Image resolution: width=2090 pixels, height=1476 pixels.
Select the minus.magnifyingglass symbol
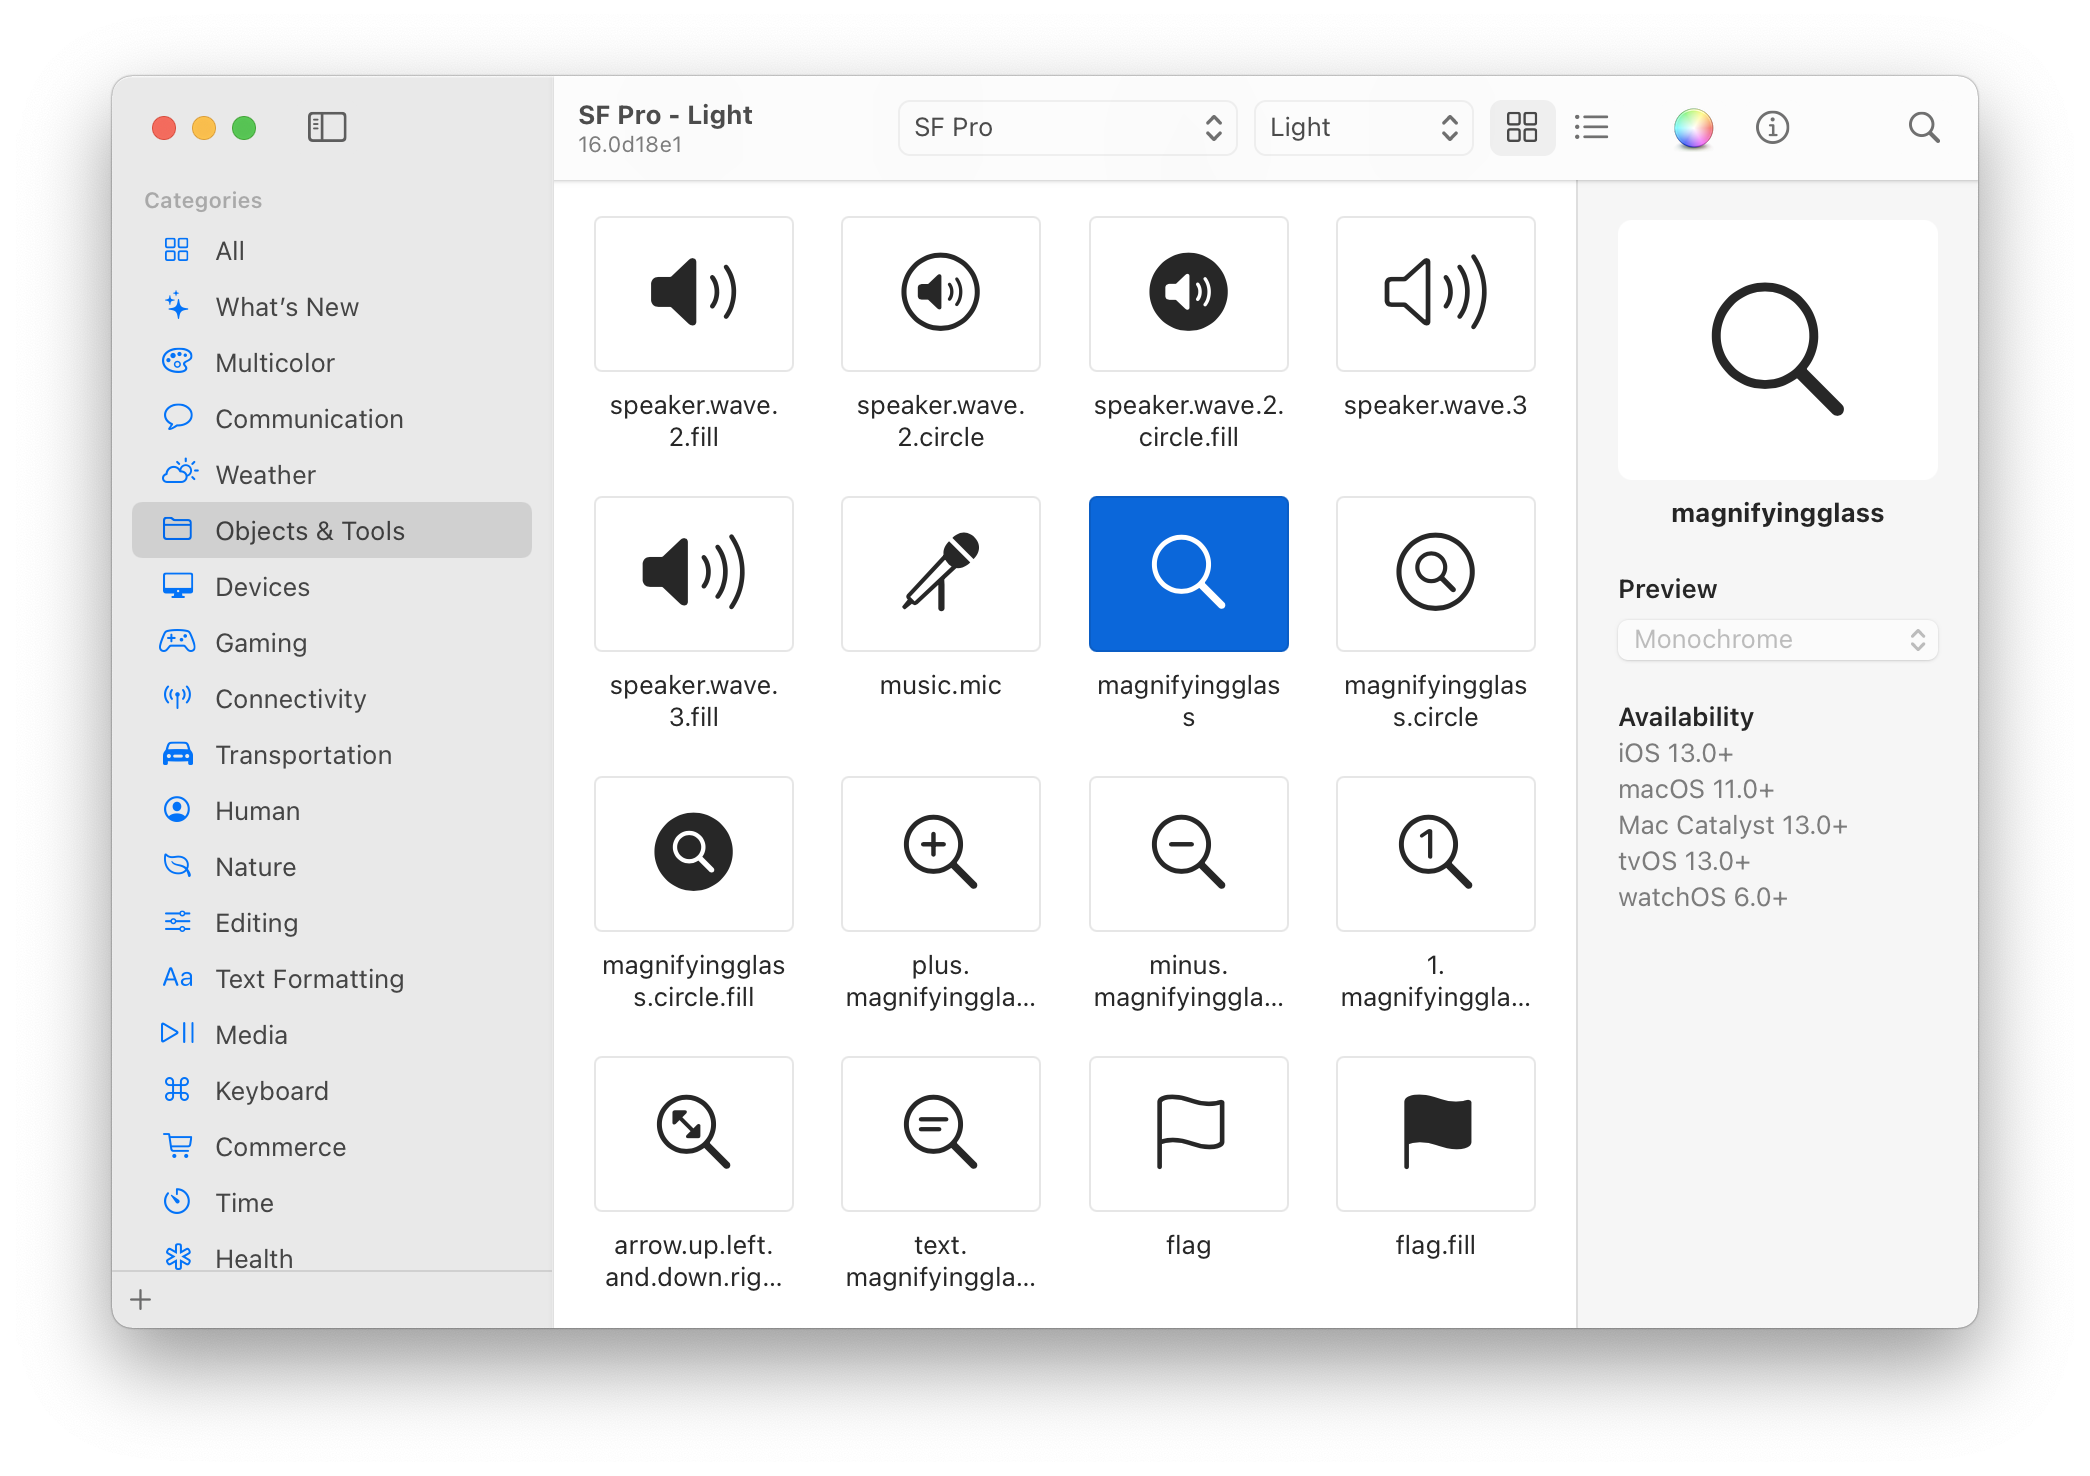(1188, 854)
